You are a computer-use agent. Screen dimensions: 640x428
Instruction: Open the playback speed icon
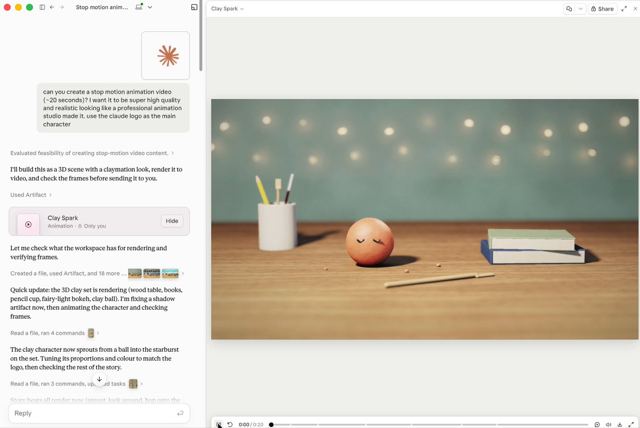[x=597, y=424]
